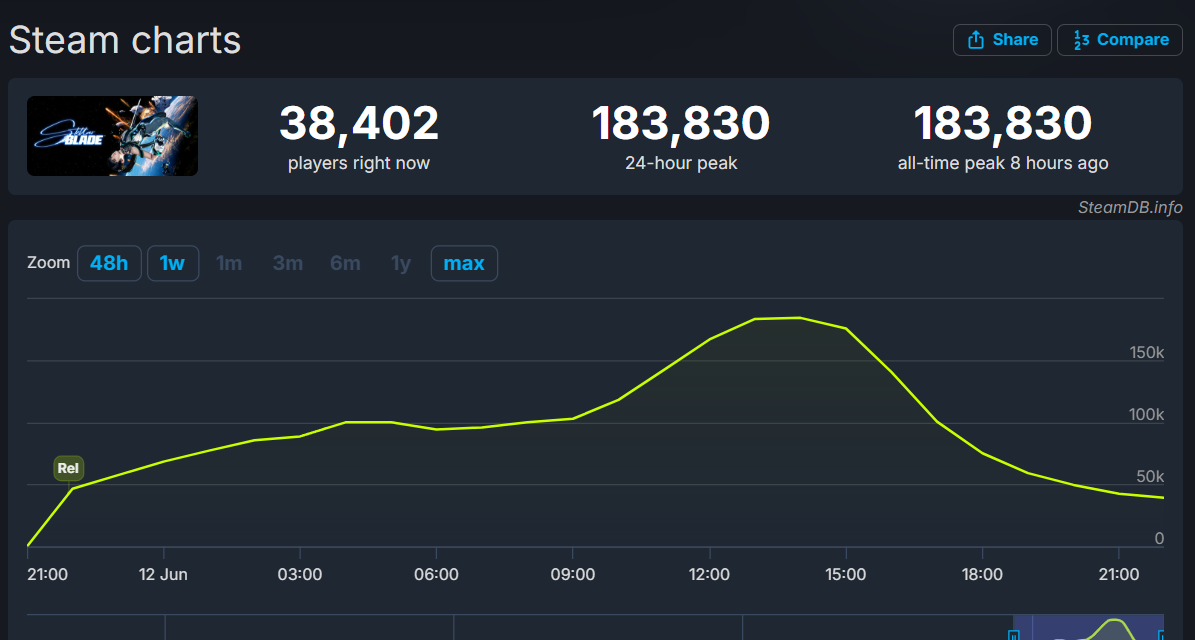The width and height of the screenshot is (1195, 640).
Task: Click the 06:00 time axis label
Action: click(x=437, y=574)
